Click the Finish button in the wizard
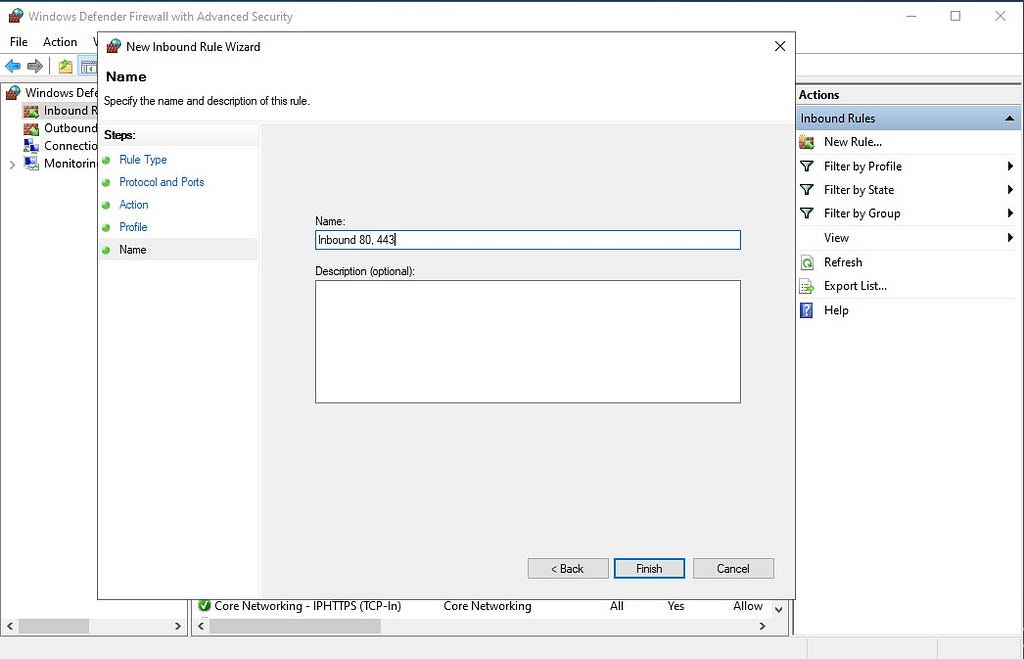This screenshot has height=659, width=1024. click(649, 568)
